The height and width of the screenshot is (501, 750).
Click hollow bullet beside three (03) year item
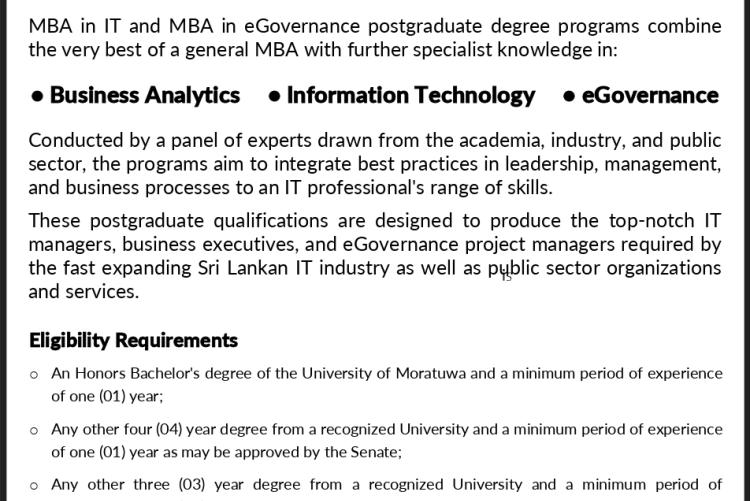tap(34, 486)
